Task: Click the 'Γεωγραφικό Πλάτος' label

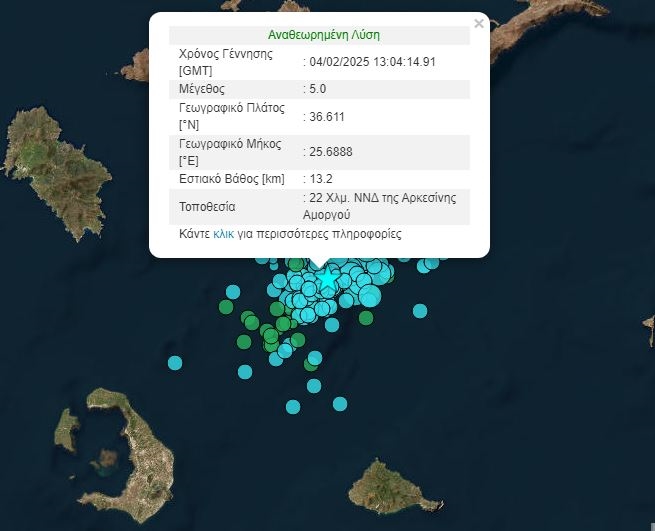Action: click(x=232, y=108)
